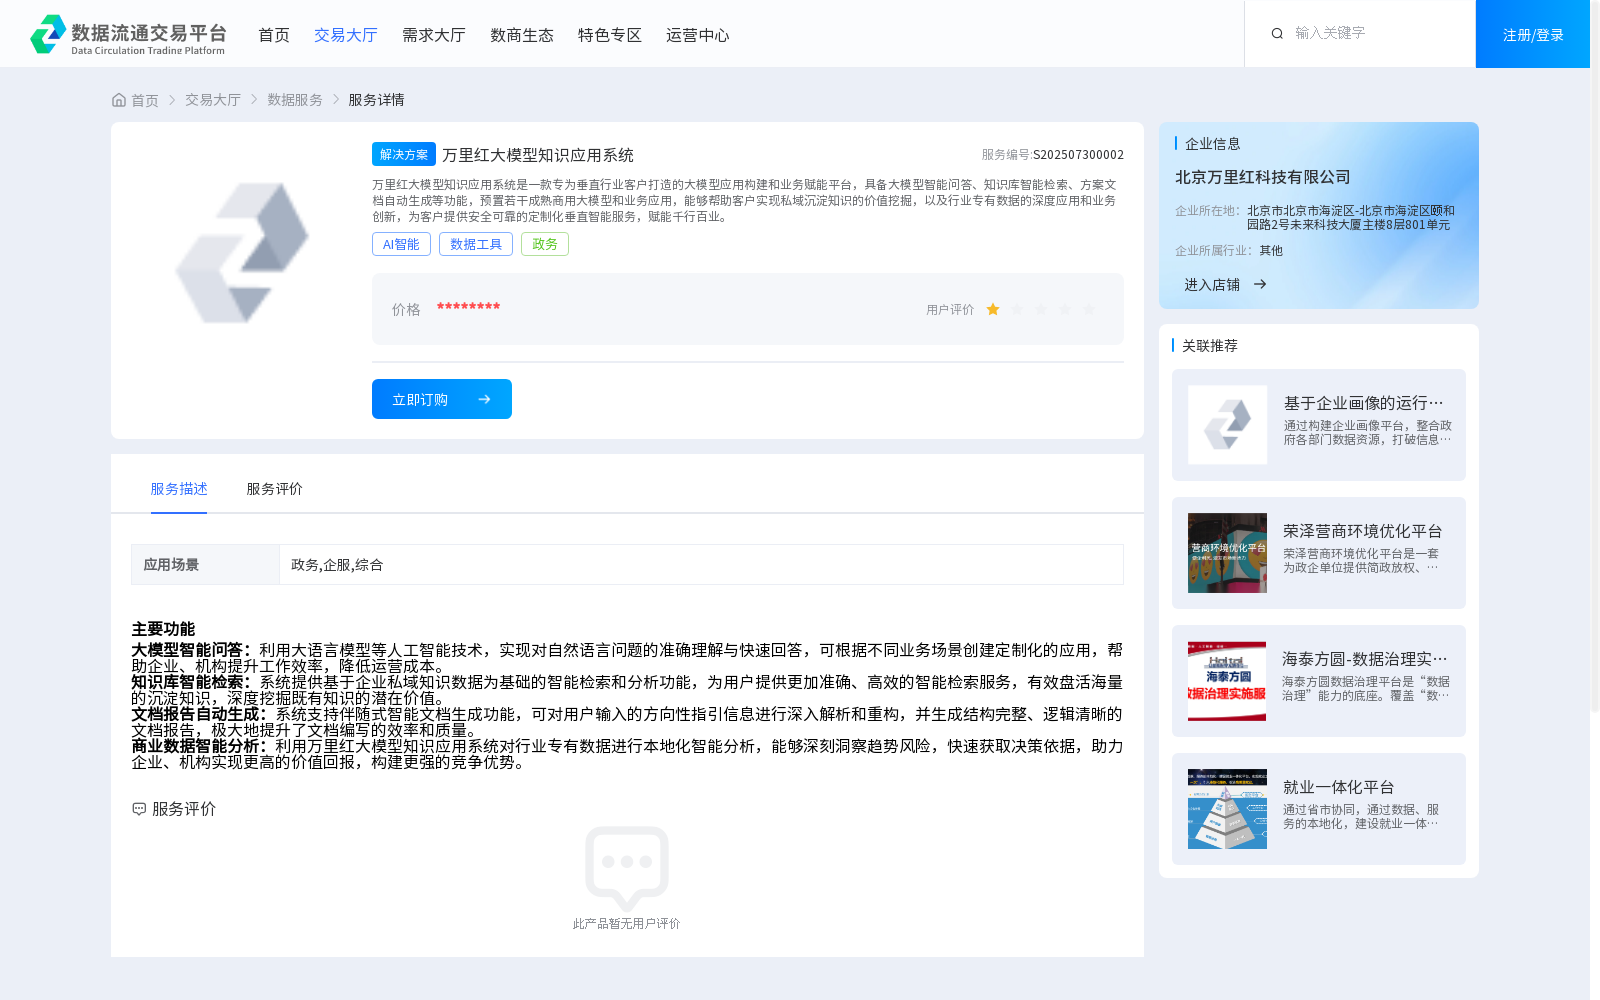Click the 北京万里红科技有限公司 company name
This screenshot has height=1000, width=1600.
[1263, 177]
